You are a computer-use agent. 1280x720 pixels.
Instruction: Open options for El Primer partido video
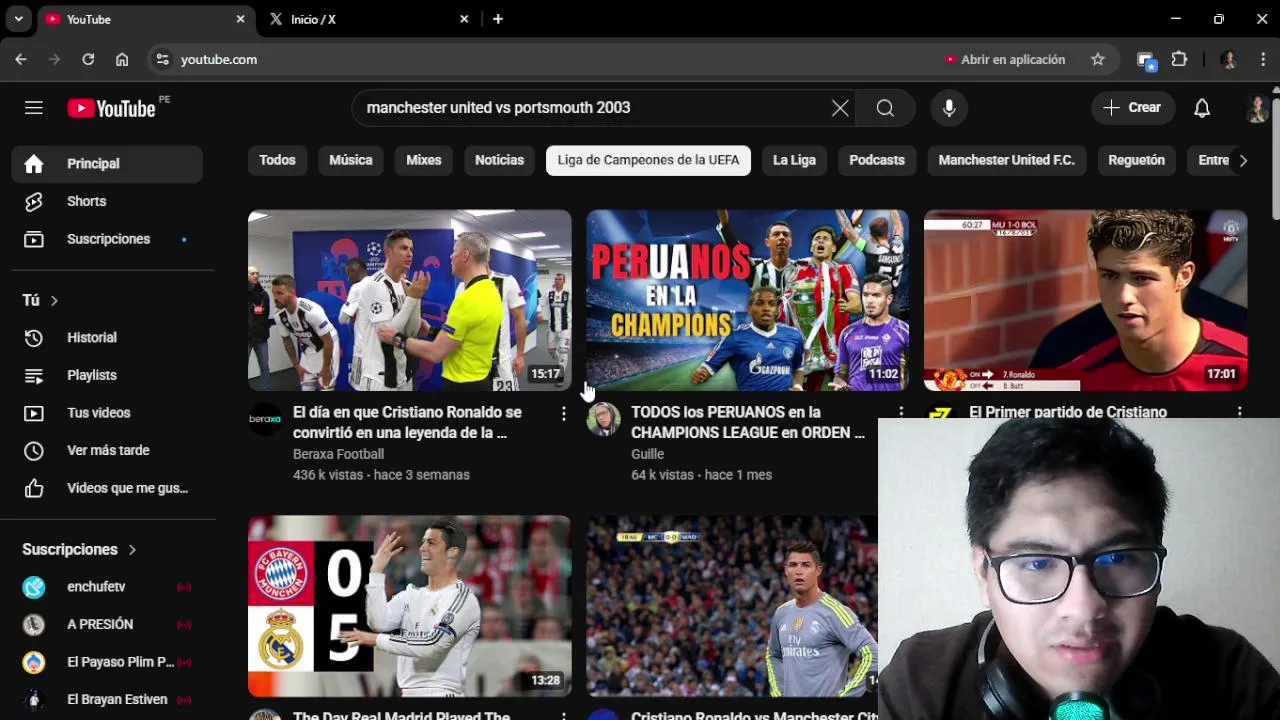[x=1239, y=412]
